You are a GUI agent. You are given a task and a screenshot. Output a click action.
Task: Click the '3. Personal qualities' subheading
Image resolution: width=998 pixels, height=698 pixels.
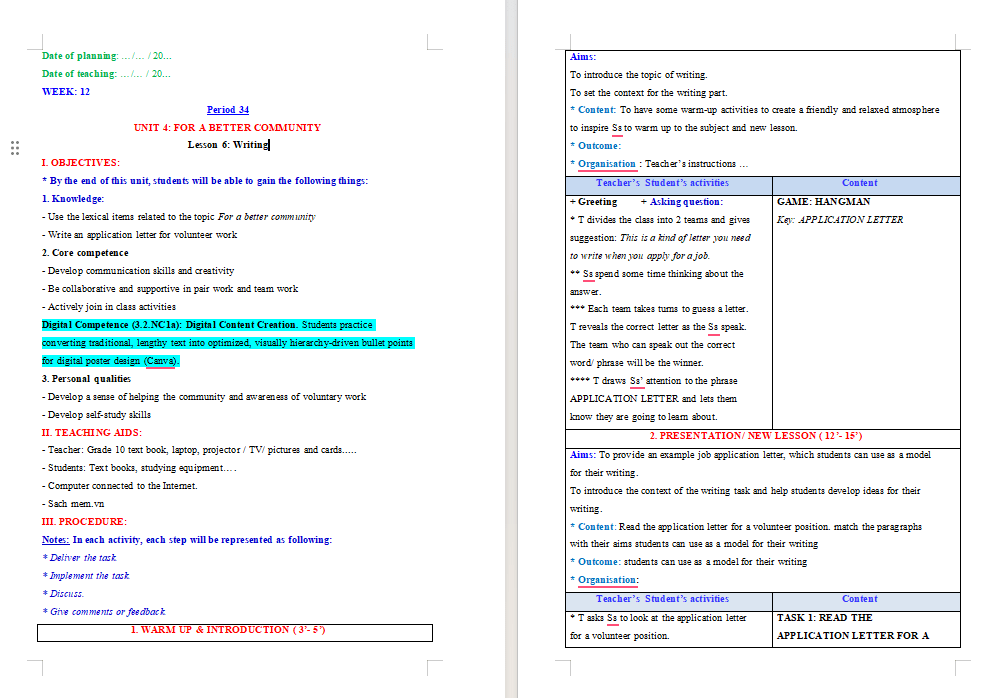click(x=86, y=379)
